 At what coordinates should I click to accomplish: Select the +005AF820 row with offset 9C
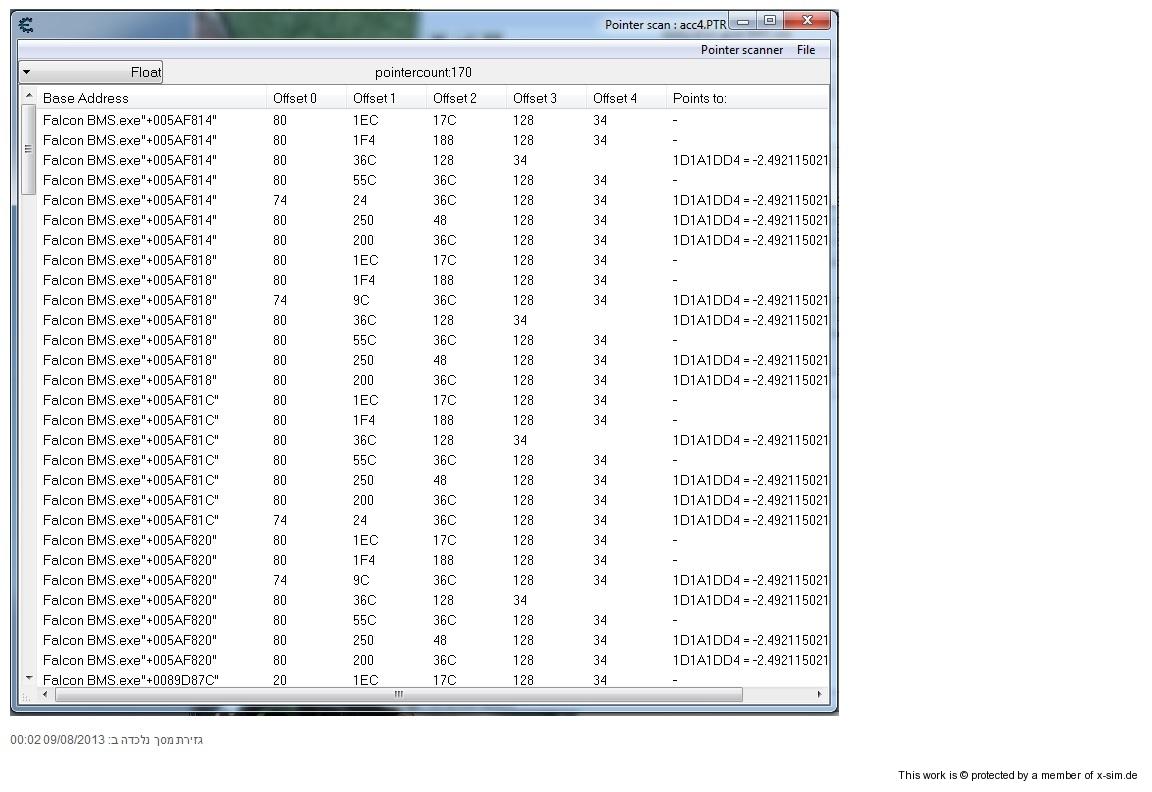[130, 580]
